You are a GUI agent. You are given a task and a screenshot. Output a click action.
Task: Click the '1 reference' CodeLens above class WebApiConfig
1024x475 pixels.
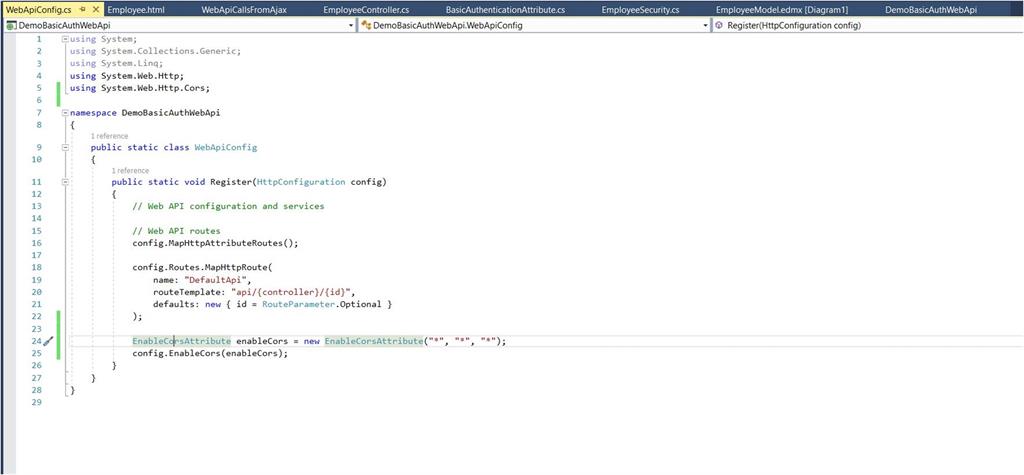click(x=109, y=136)
